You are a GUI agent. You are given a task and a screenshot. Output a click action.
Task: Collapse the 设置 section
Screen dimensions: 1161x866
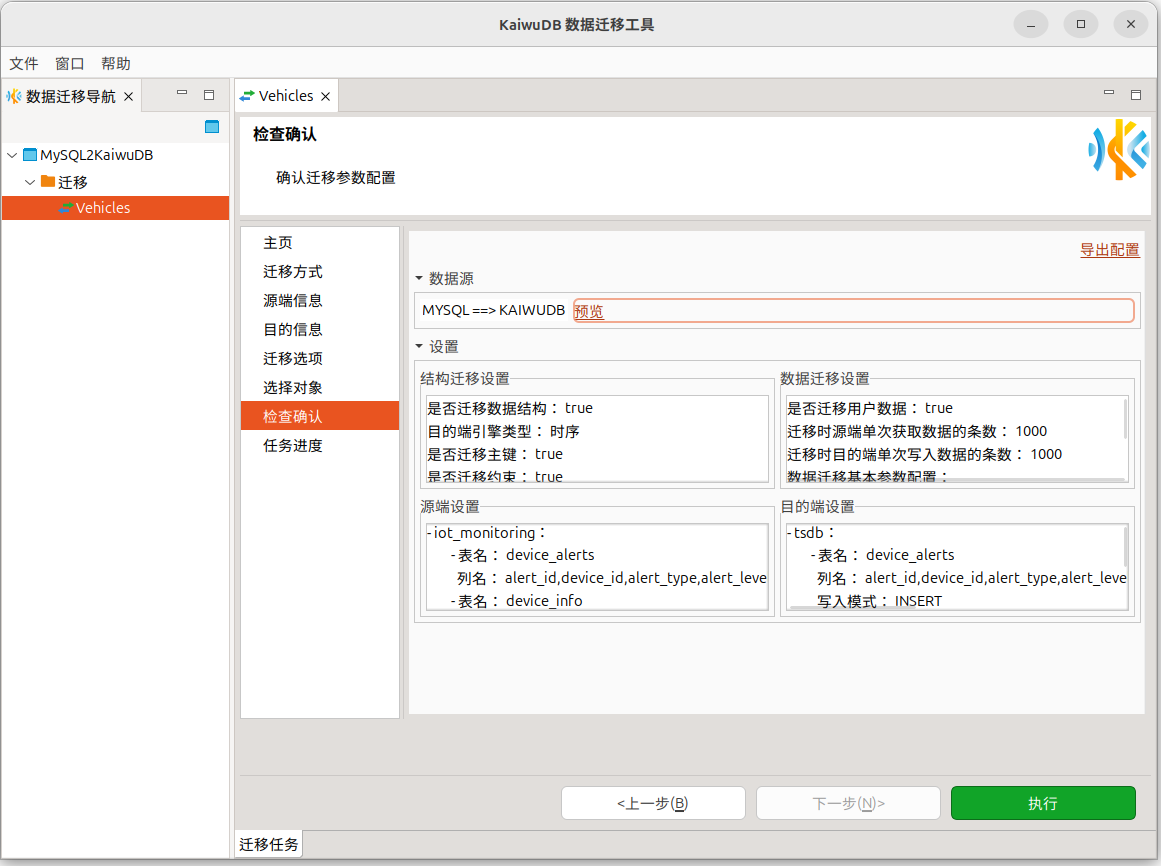420,347
